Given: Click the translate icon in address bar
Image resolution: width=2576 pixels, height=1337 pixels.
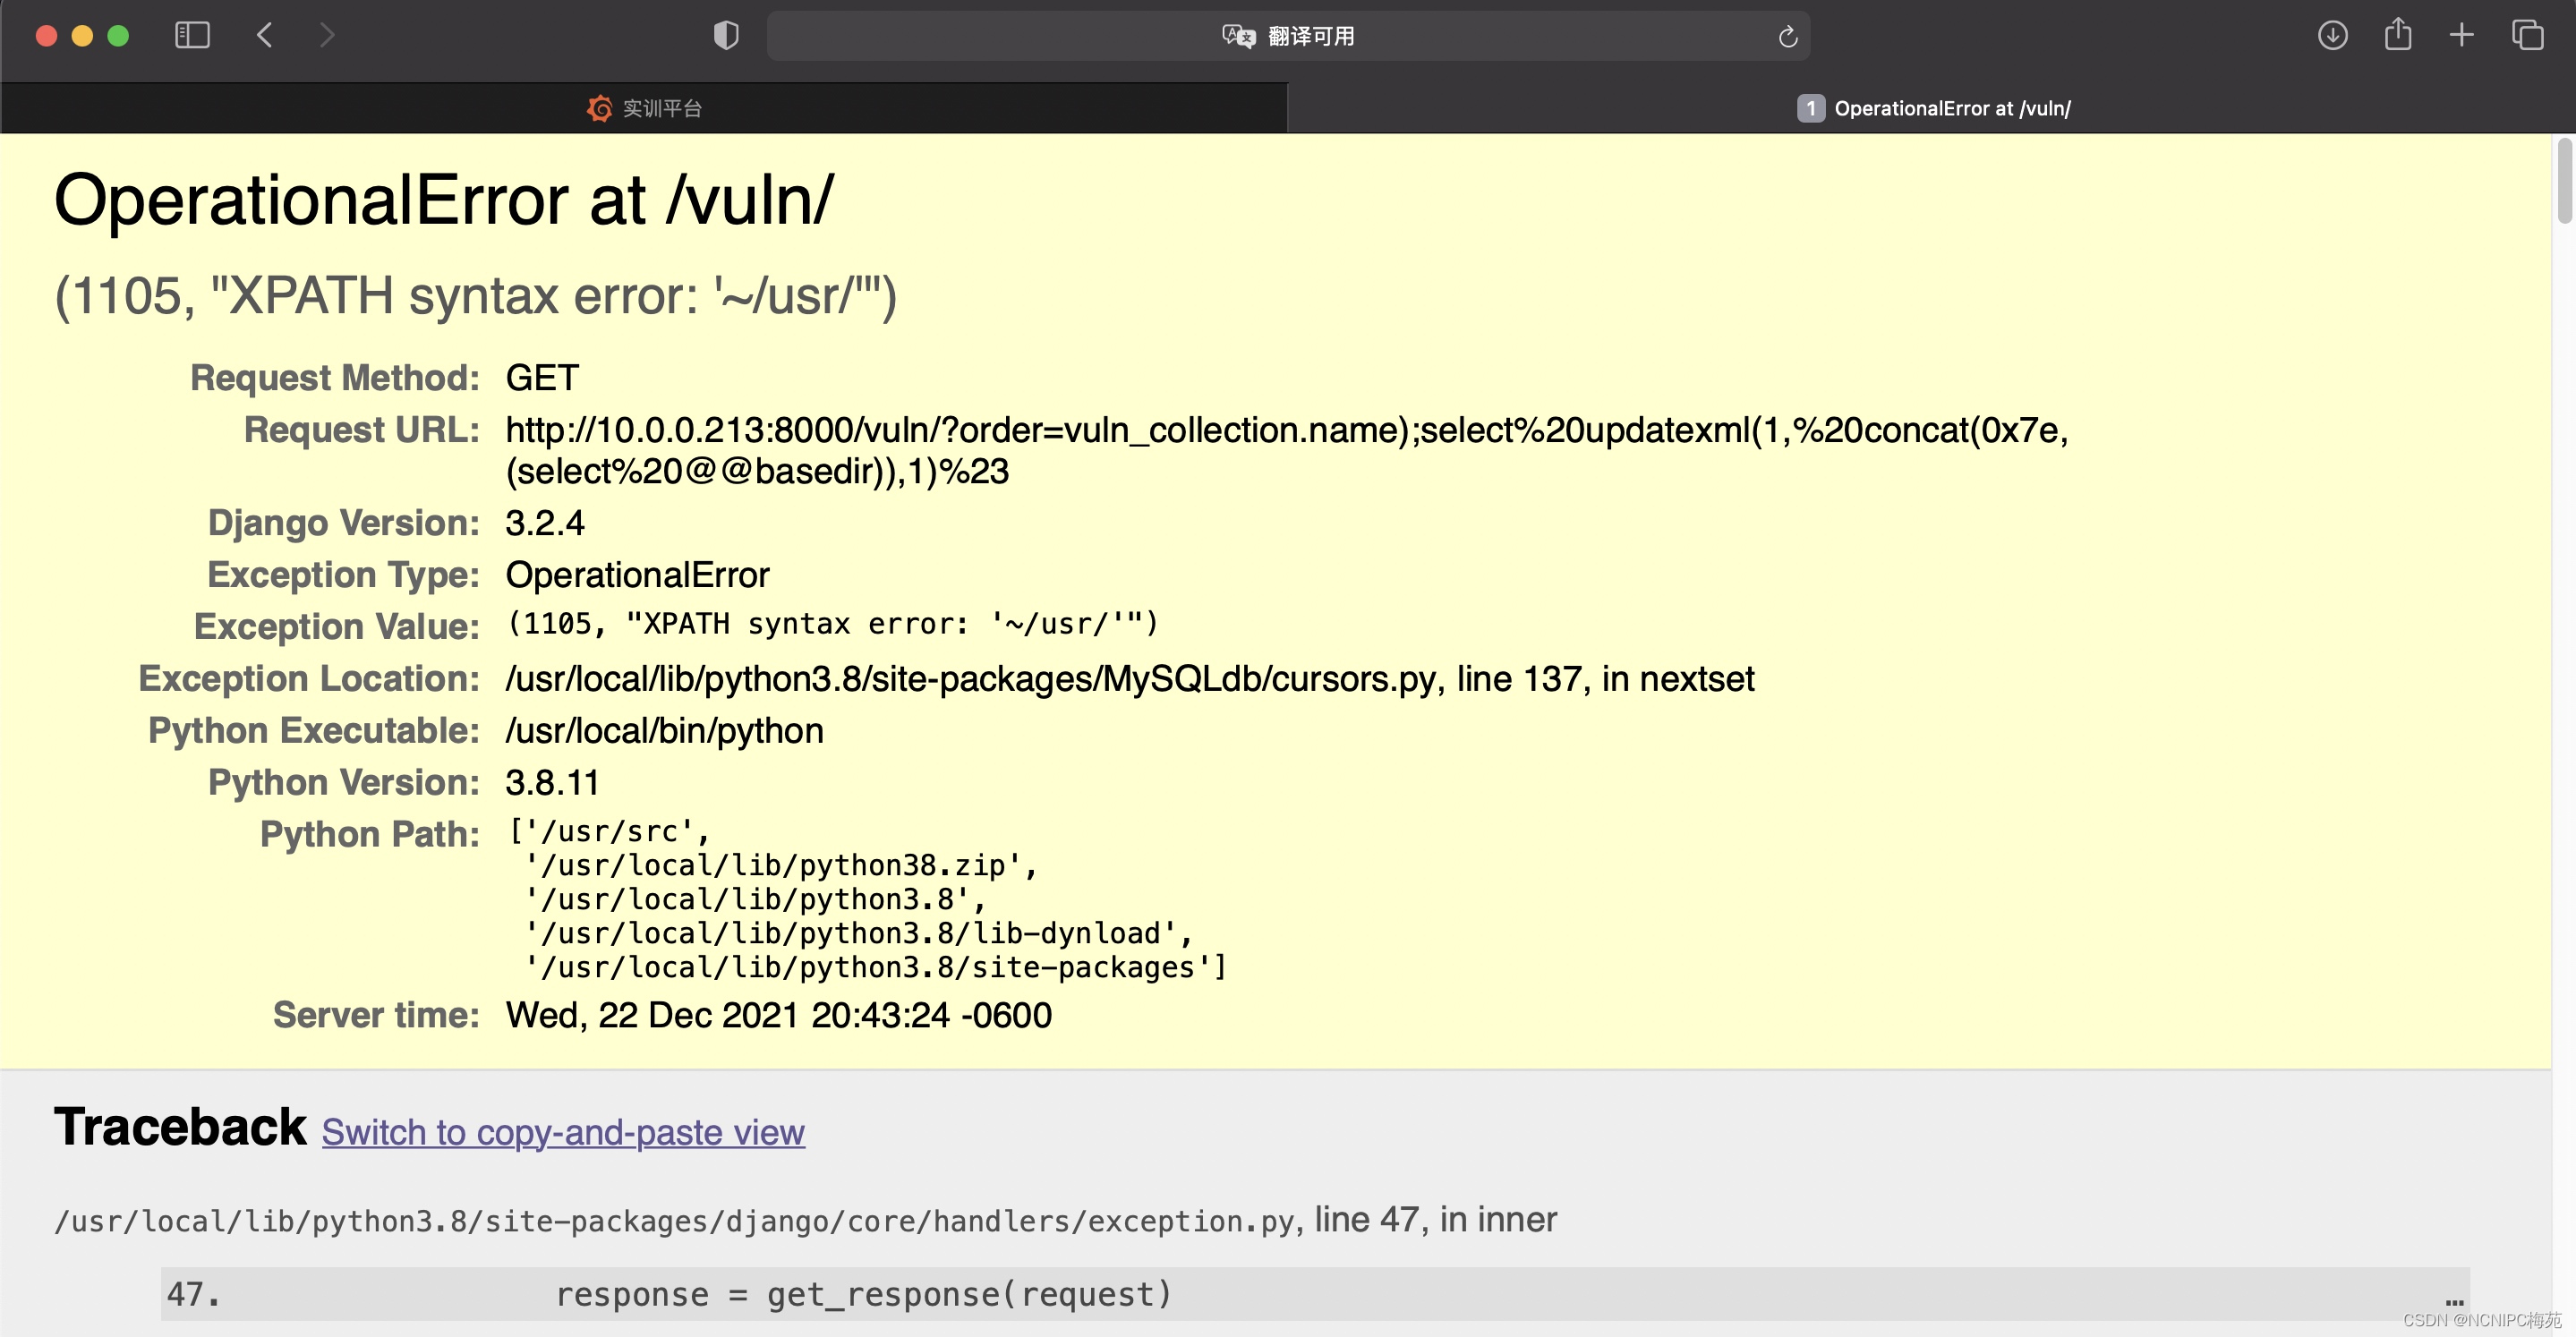Looking at the screenshot, I should click(x=1238, y=36).
